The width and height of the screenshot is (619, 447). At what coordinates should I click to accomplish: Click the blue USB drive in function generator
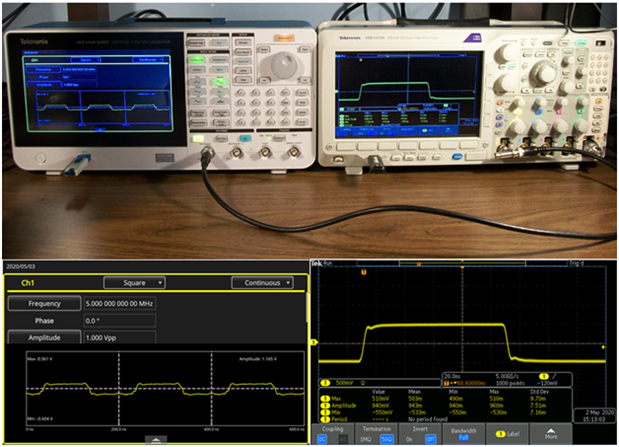78,165
